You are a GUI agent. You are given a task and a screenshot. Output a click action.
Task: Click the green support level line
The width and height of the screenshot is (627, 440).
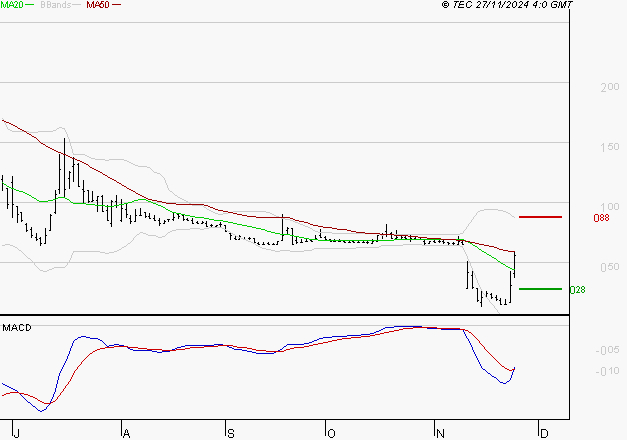tap(540, 289)
